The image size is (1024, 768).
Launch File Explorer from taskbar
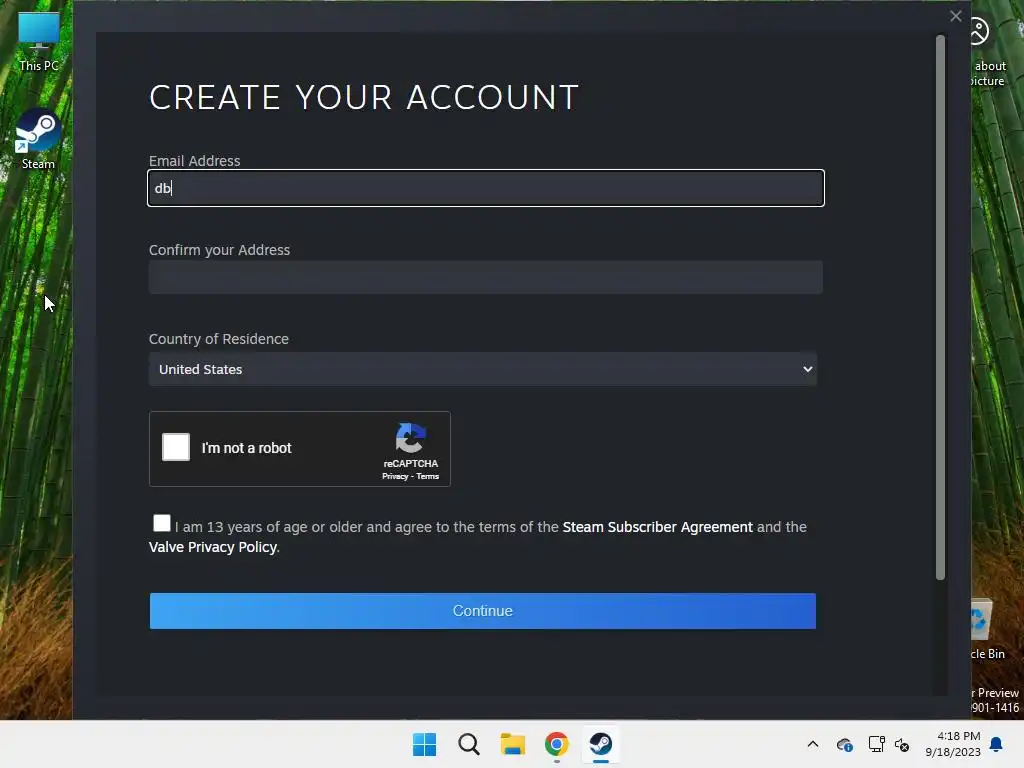click(x=513, y=744)
